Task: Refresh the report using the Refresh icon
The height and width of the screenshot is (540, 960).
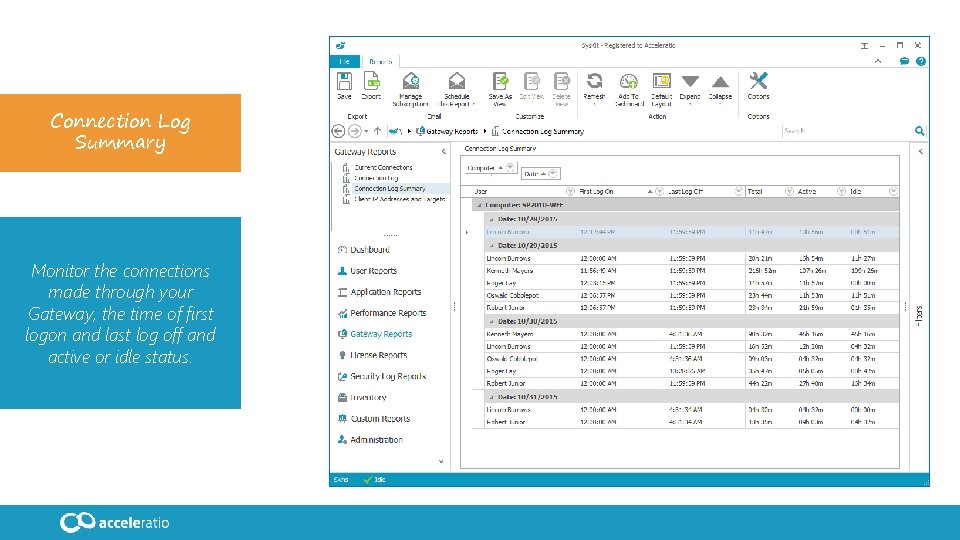Action: coord(594,81)
